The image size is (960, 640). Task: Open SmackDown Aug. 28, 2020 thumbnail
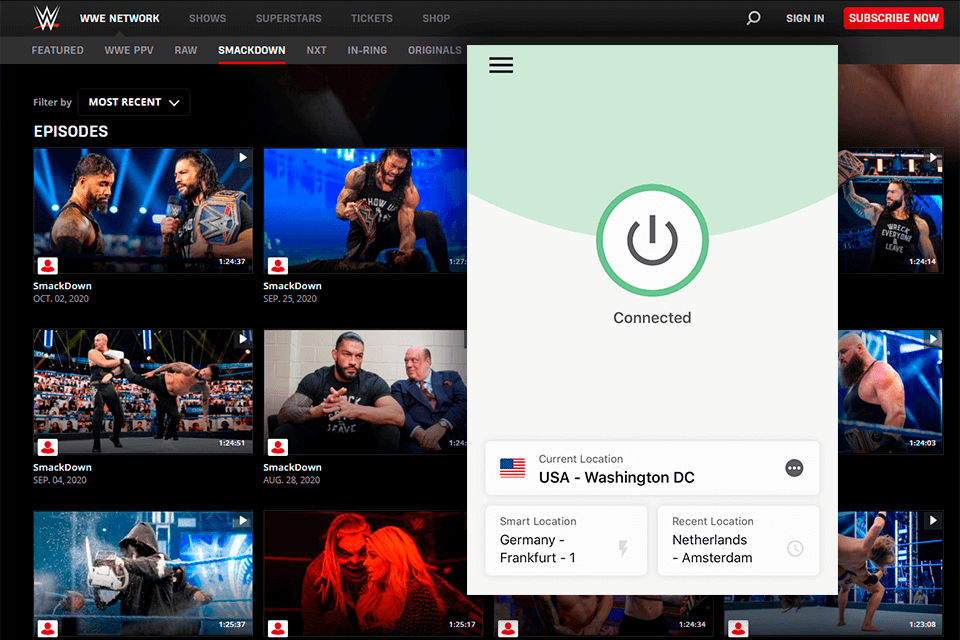[365, 392]
